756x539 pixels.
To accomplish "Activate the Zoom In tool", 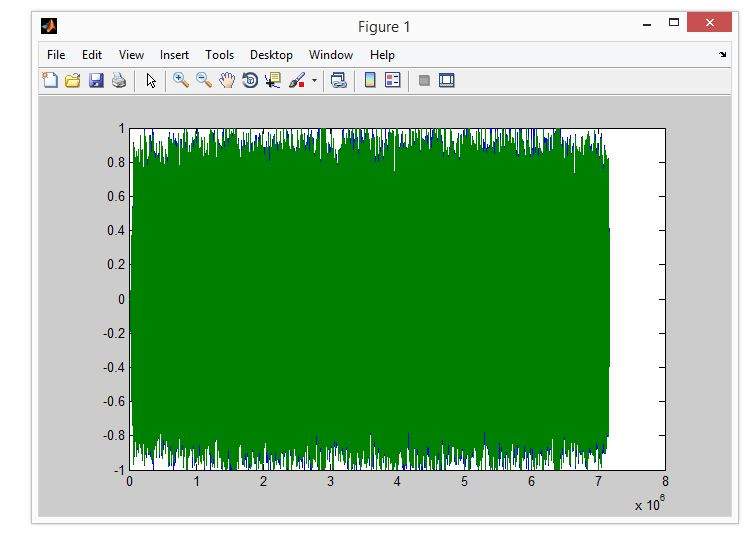I will [x=181, y=80].
